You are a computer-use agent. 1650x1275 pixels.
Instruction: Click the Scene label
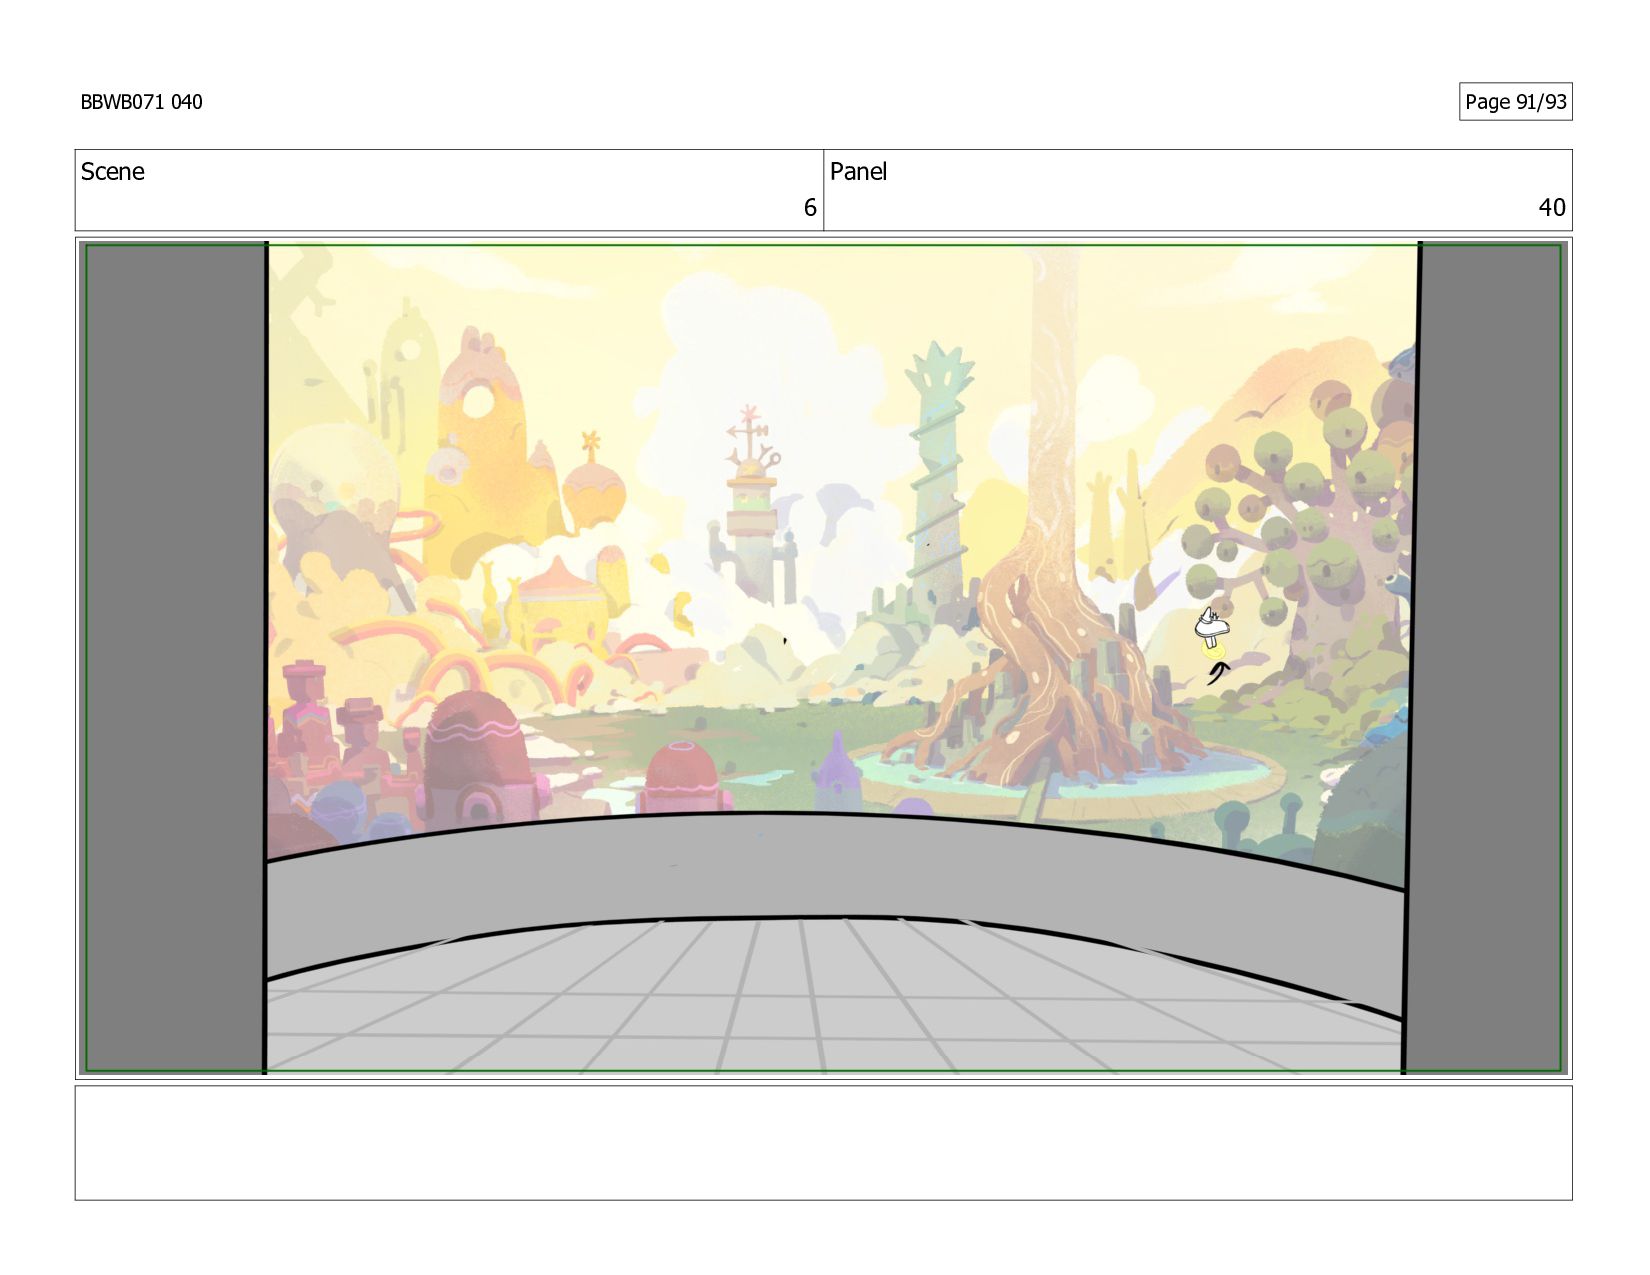click(112, 172)
